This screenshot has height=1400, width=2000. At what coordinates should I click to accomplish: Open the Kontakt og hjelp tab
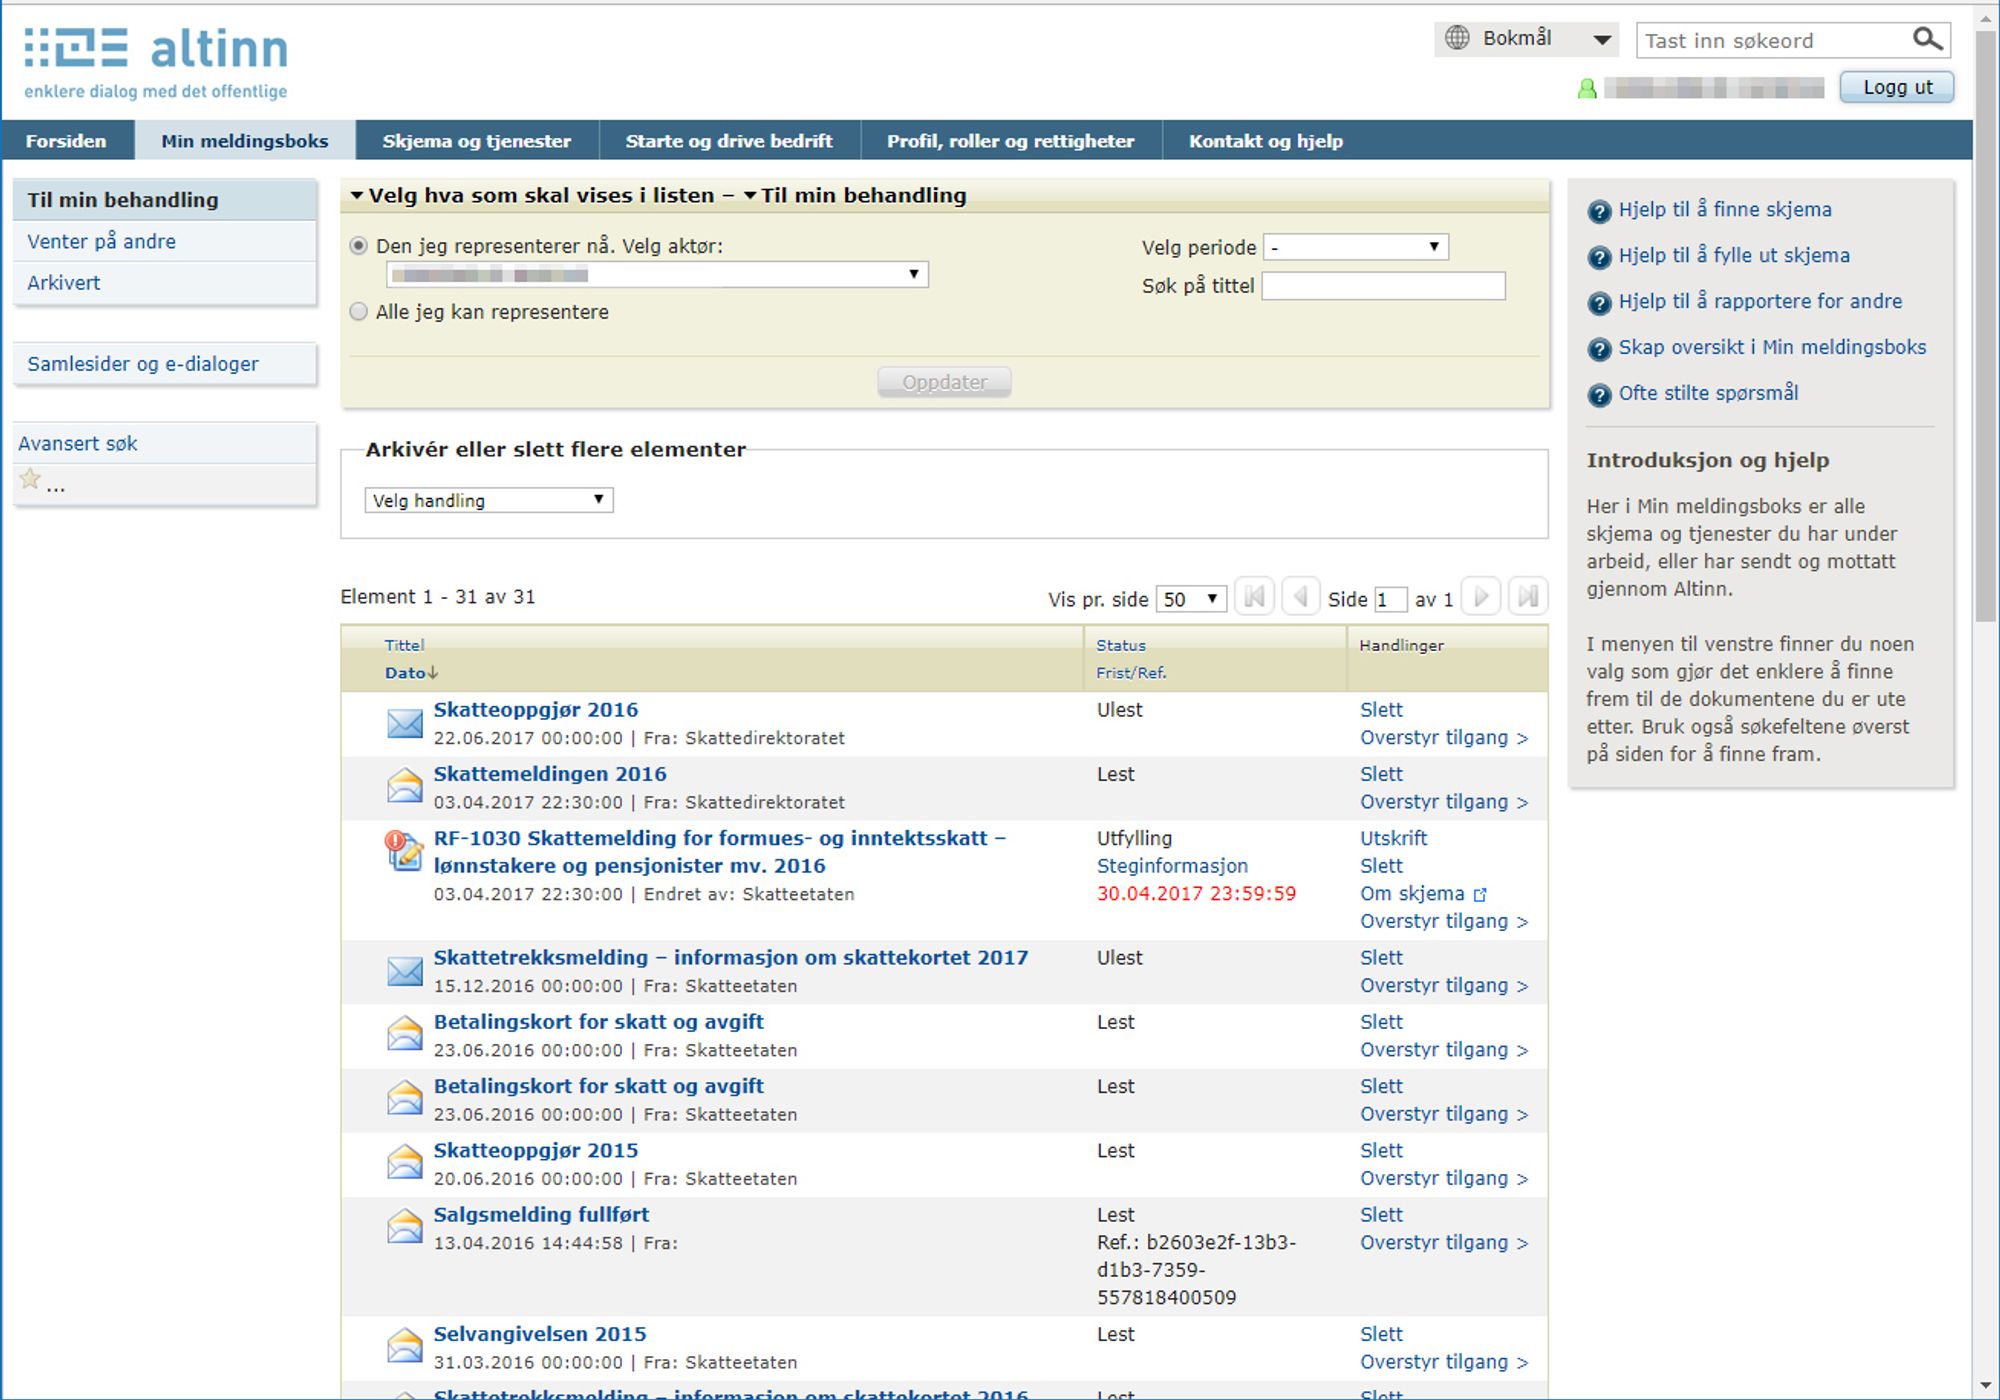click(x=1265, y=141)
